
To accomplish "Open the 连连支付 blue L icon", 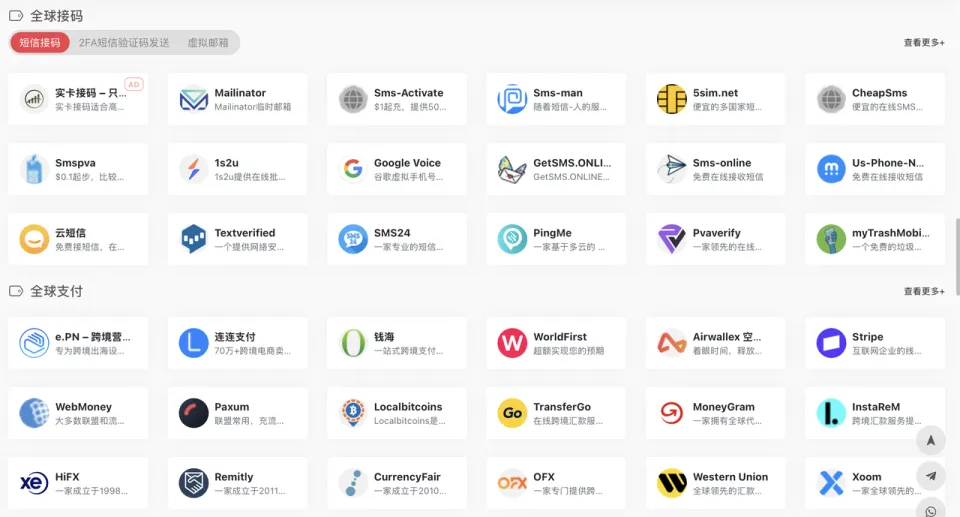I will (x=193, y=343).
